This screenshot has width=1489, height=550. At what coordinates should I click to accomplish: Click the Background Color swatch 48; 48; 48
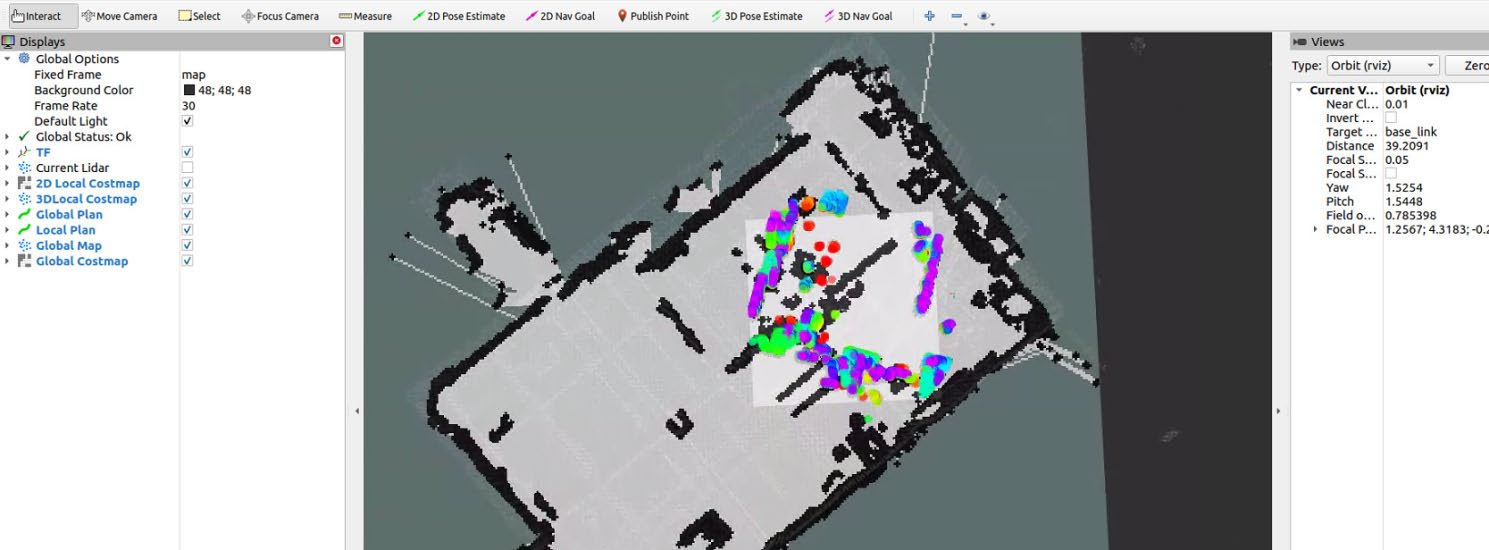pyautogui.click(x=189, y=90)
